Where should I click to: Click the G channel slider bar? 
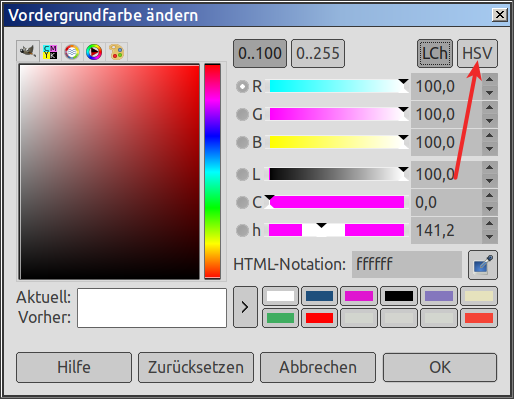point(337,114)
